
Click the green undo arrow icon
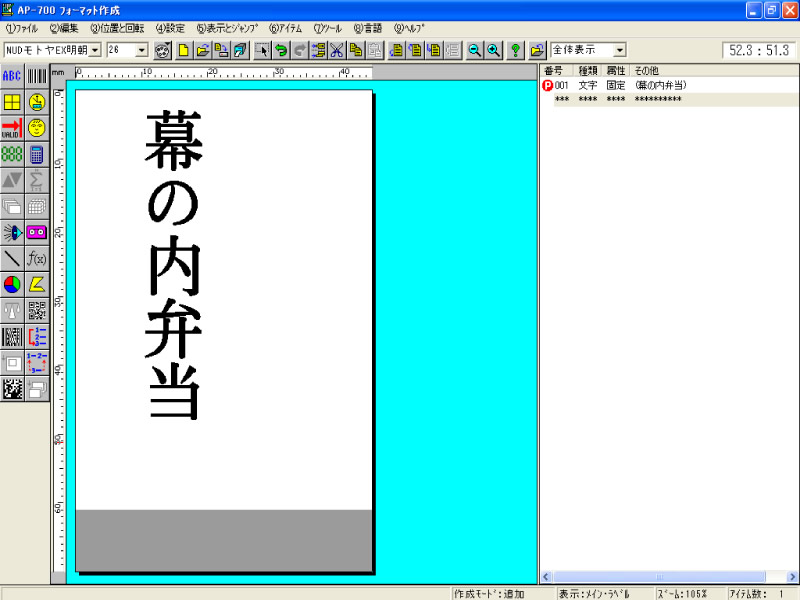[281, 49]
